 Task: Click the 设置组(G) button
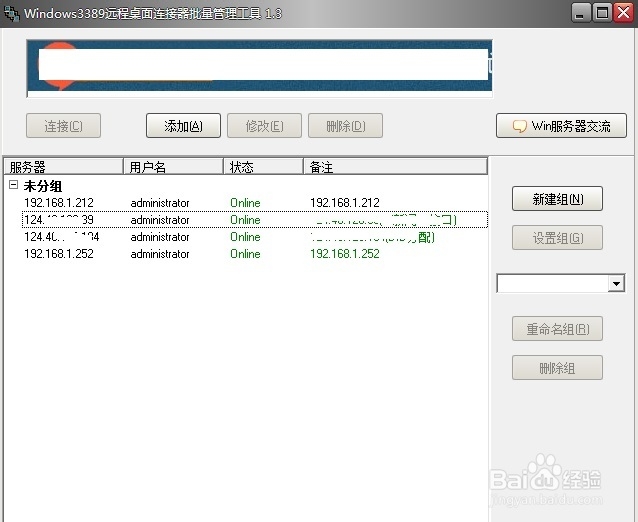point(557,238)
